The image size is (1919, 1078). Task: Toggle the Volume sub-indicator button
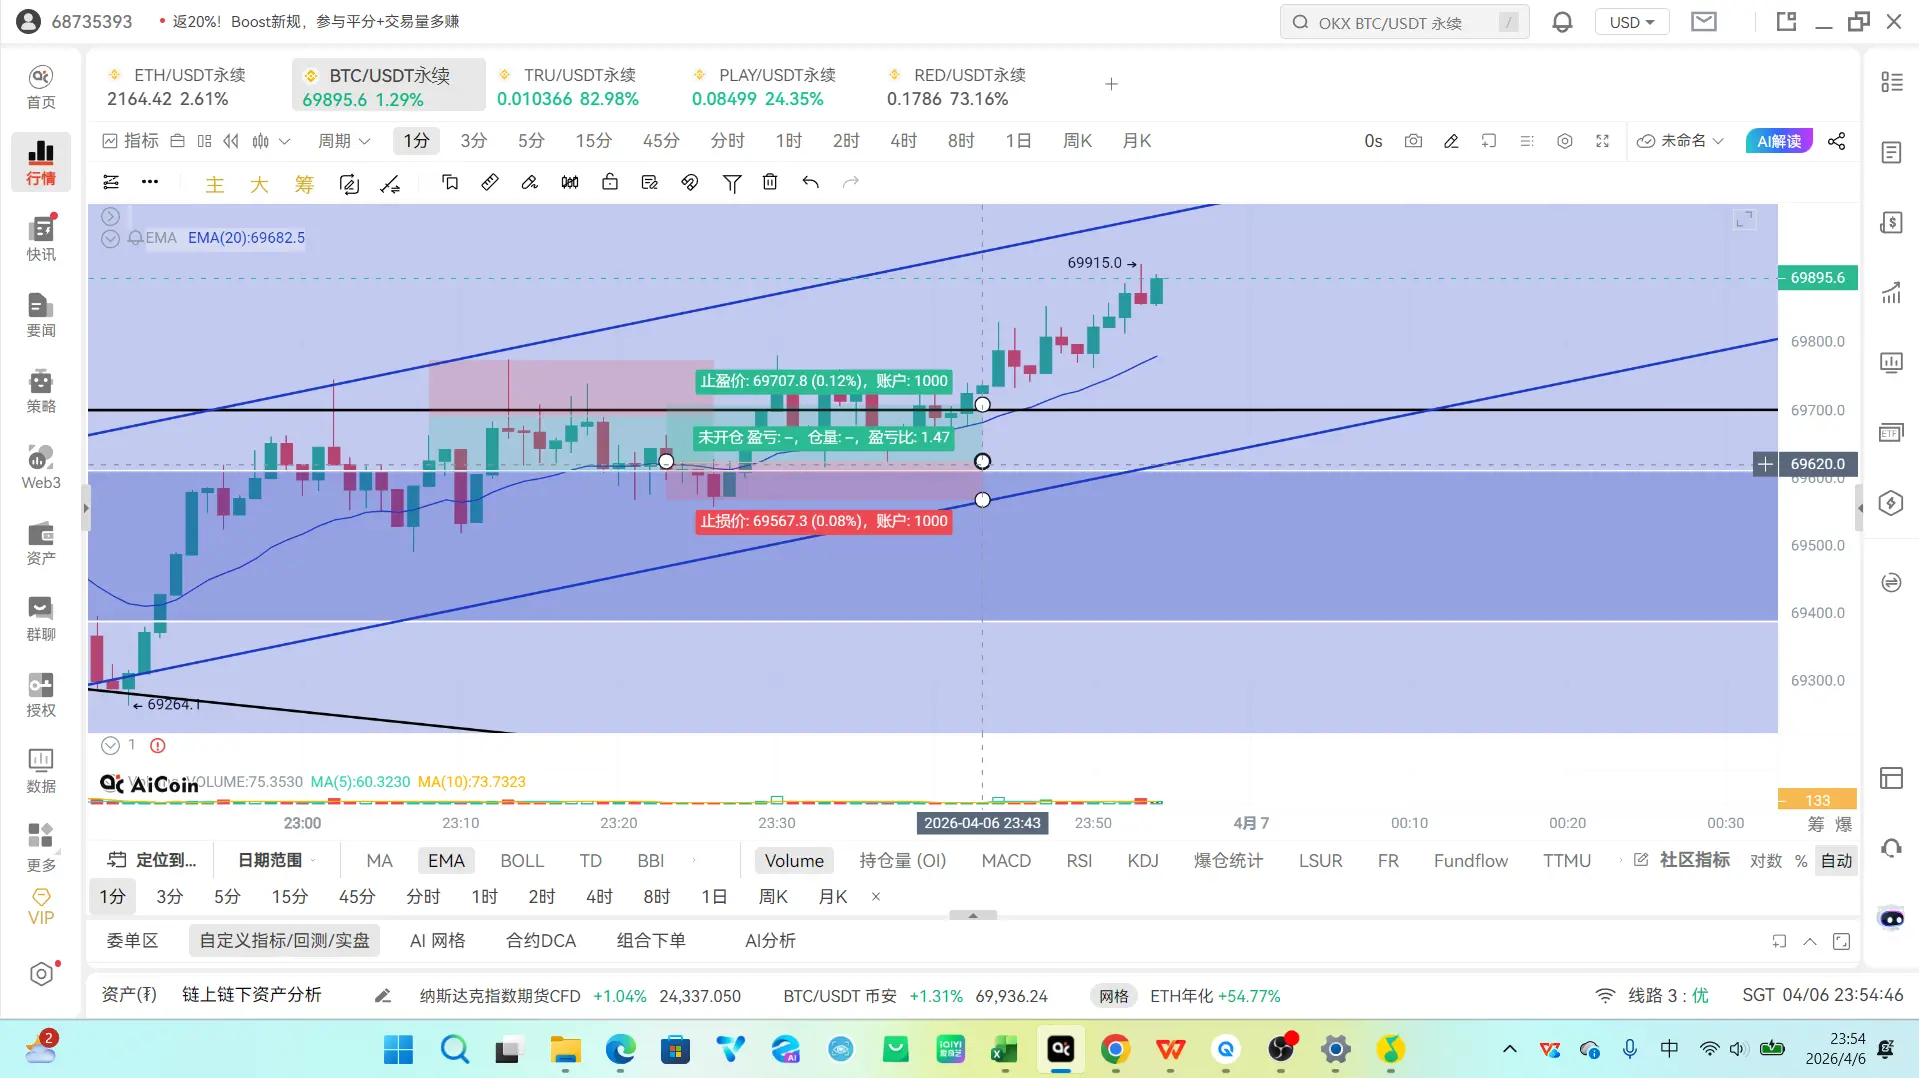tap(794, 861)
